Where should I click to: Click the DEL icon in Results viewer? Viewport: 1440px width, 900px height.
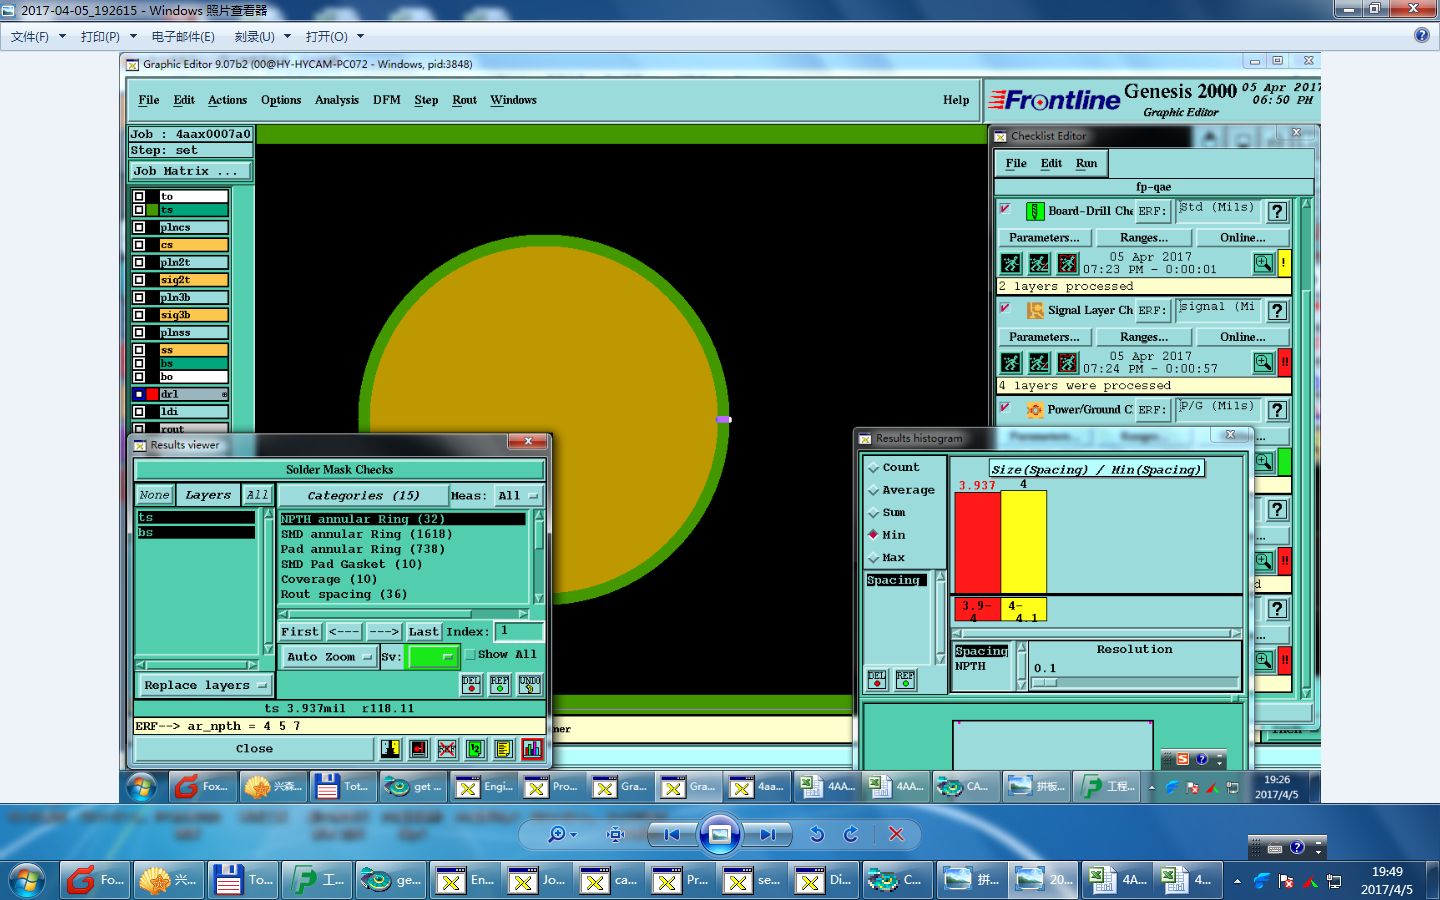click(471, 684)
